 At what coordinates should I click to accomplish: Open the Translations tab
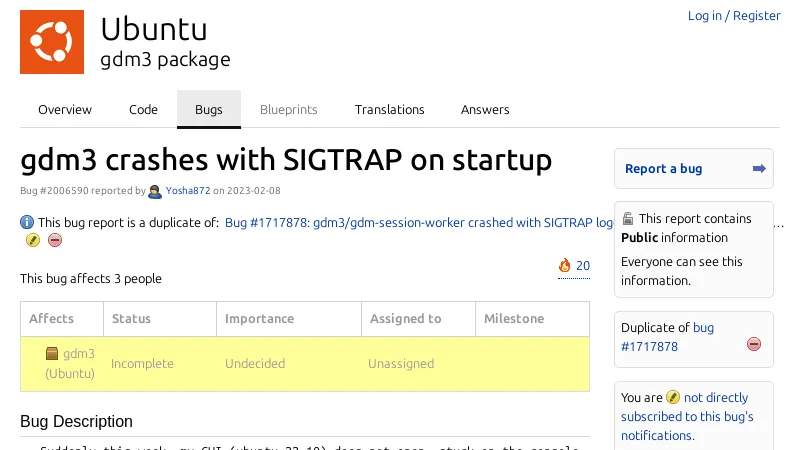[389, 110]
